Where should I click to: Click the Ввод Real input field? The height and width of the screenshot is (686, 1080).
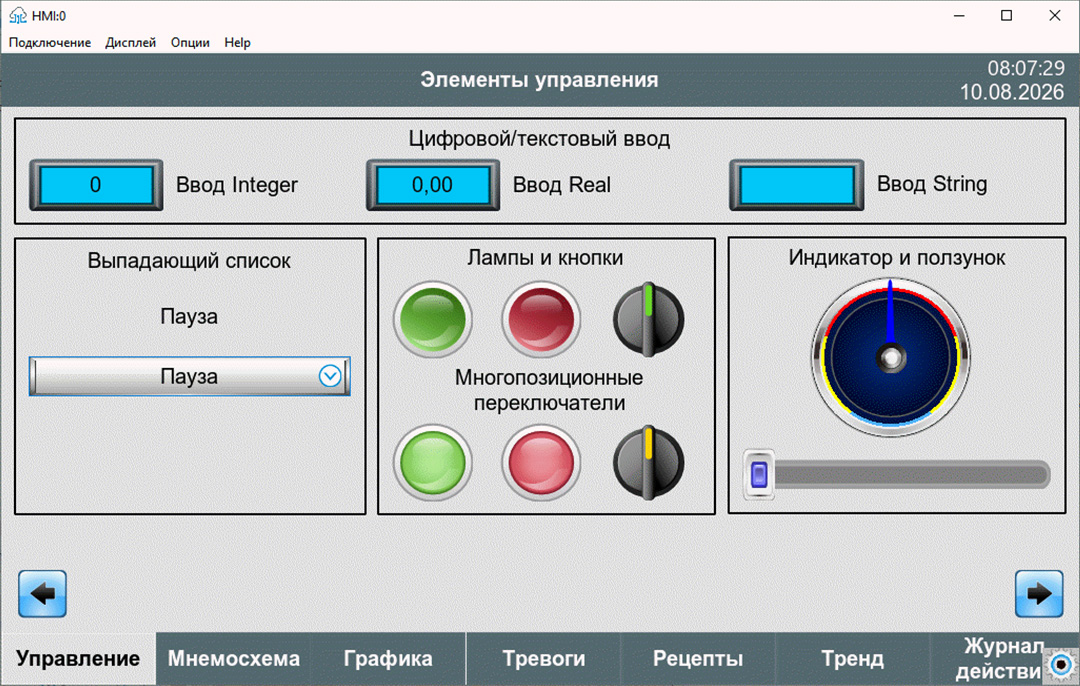[433, 185]
